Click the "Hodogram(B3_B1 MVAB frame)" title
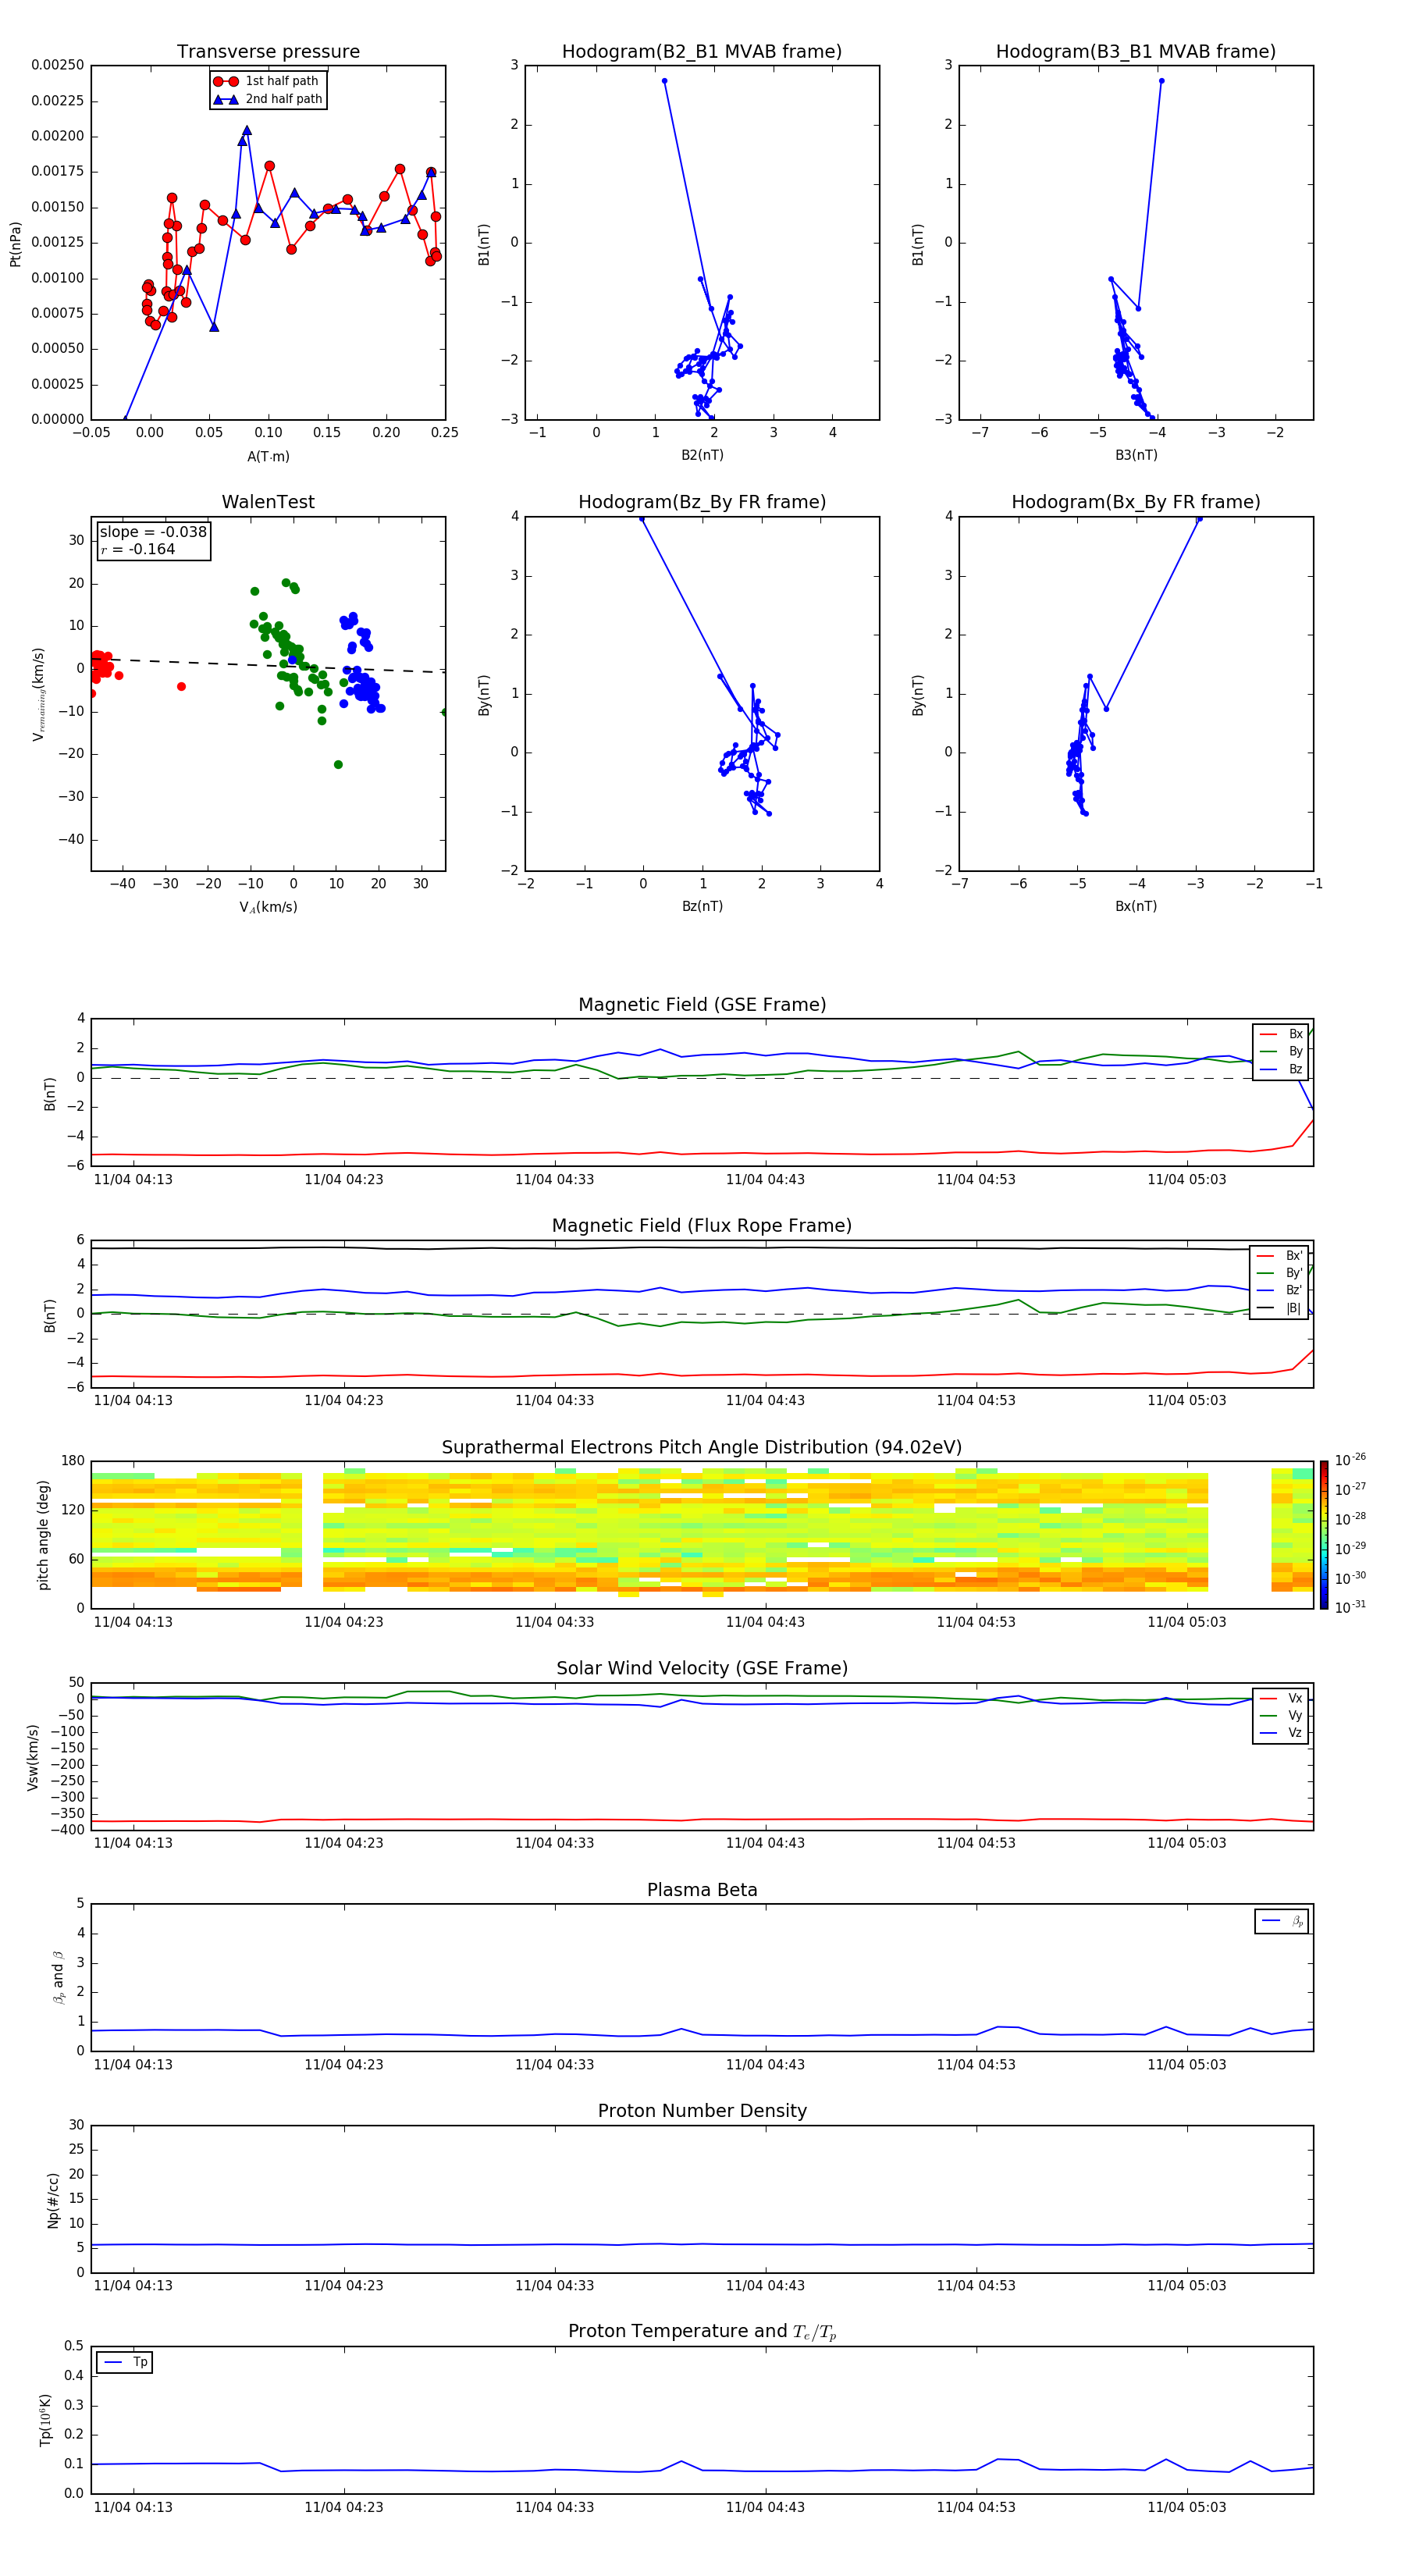Screen dimensions: 1405x2576 click(1136, 51)
